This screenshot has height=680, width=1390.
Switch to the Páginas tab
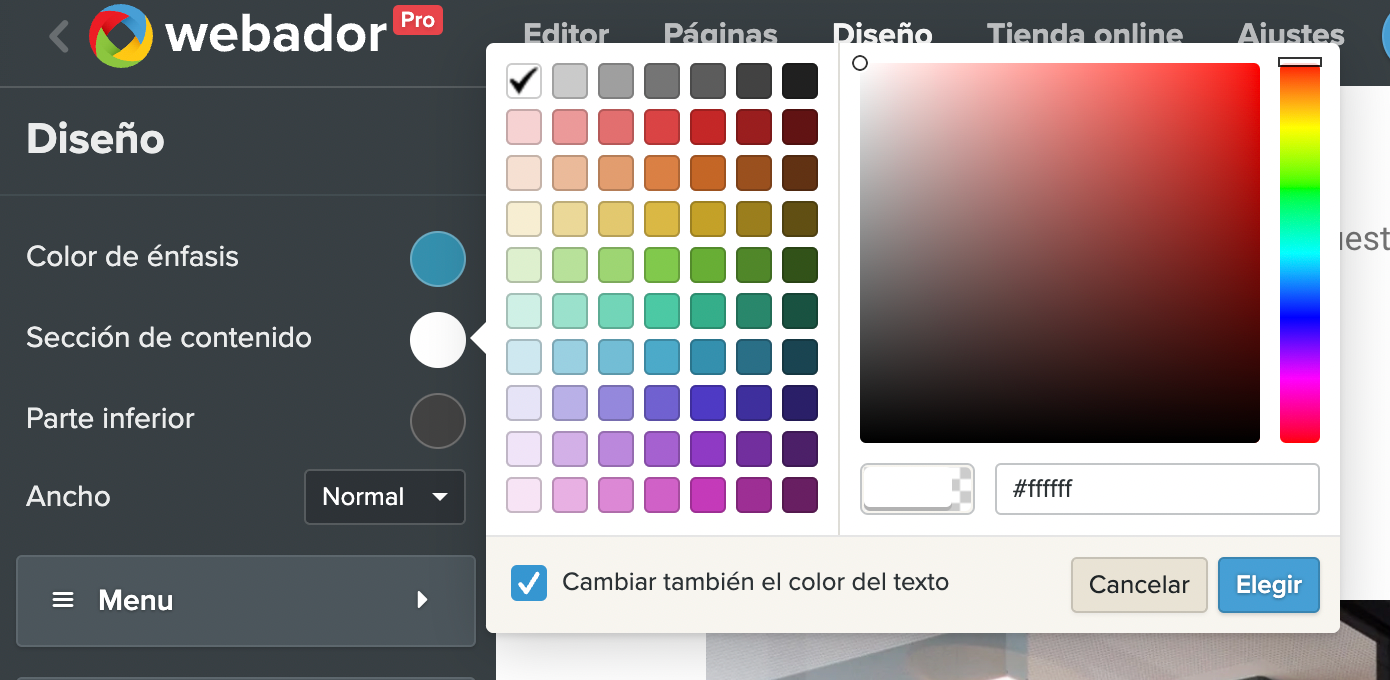point(720,35)
